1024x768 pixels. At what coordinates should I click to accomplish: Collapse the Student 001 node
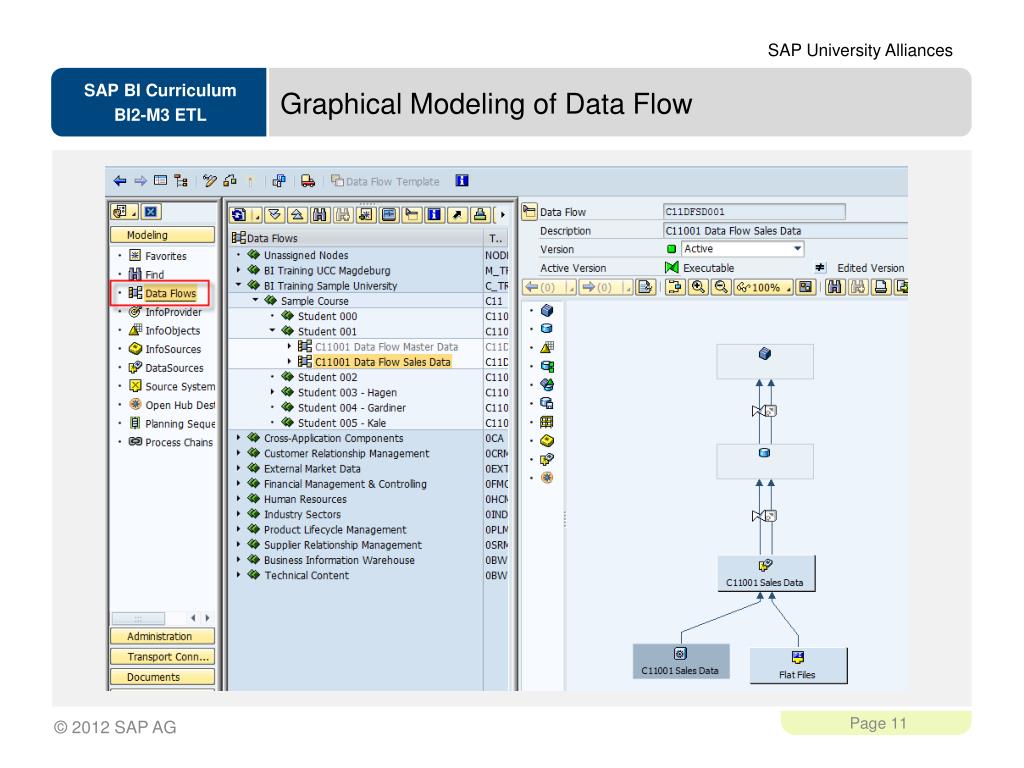(272, 330)
